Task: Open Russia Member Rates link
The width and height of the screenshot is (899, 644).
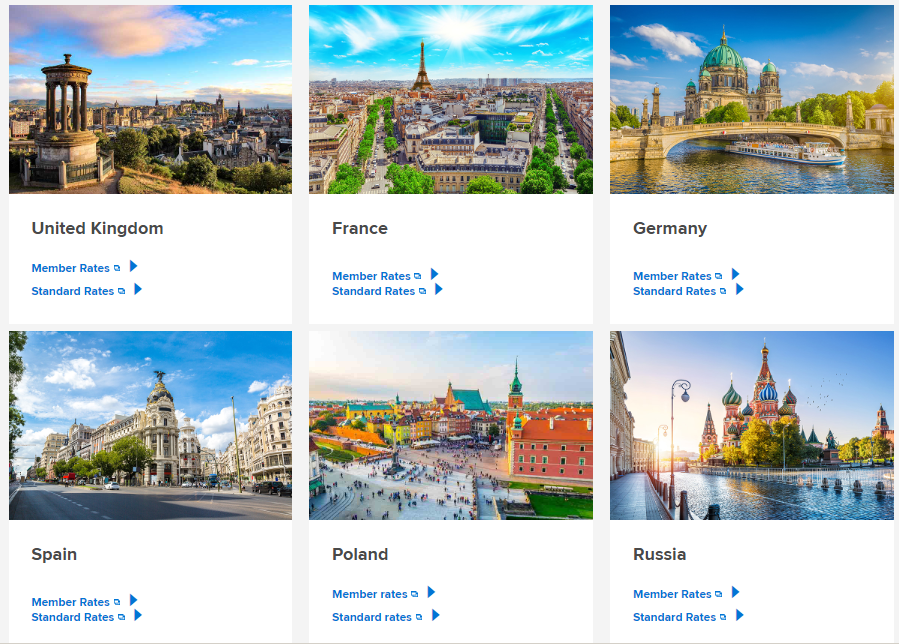Action: 672,595
